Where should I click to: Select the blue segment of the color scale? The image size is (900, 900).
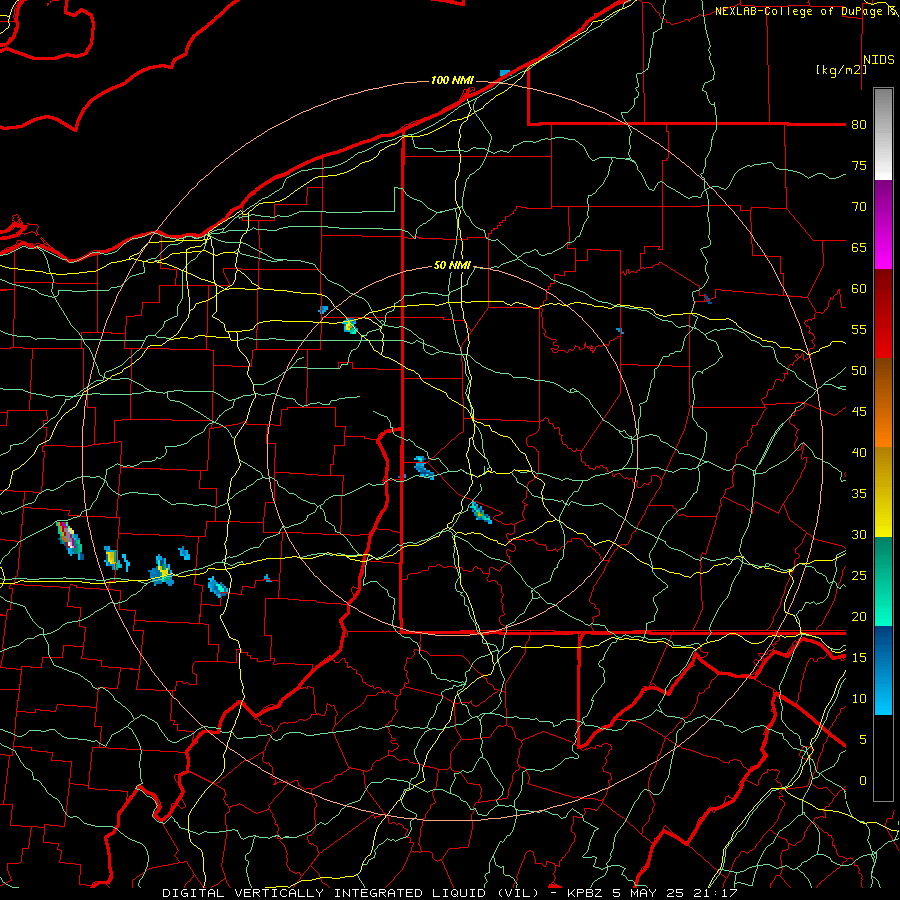pyautogui.click(x=883, y=670)
